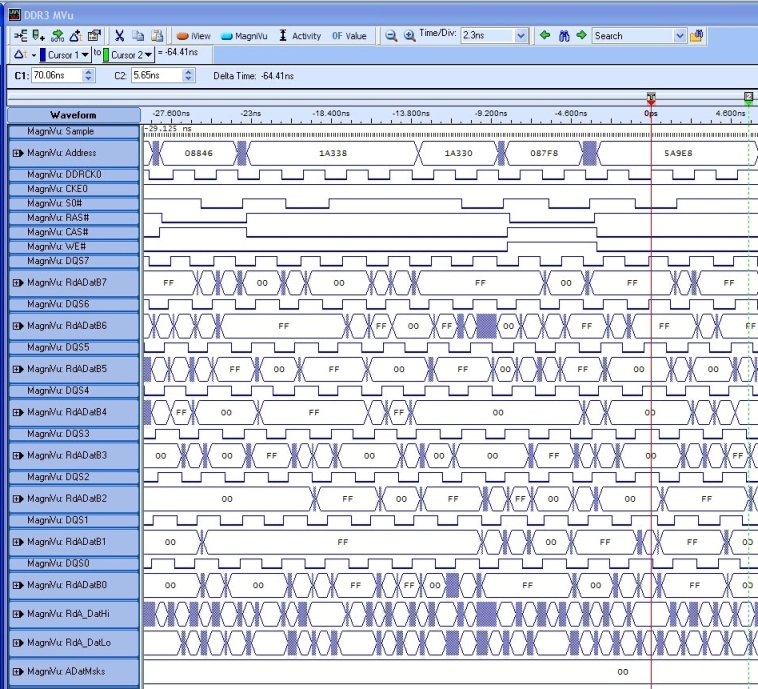Click the Zoom Out magnifier icon

(x=391, y=36)
